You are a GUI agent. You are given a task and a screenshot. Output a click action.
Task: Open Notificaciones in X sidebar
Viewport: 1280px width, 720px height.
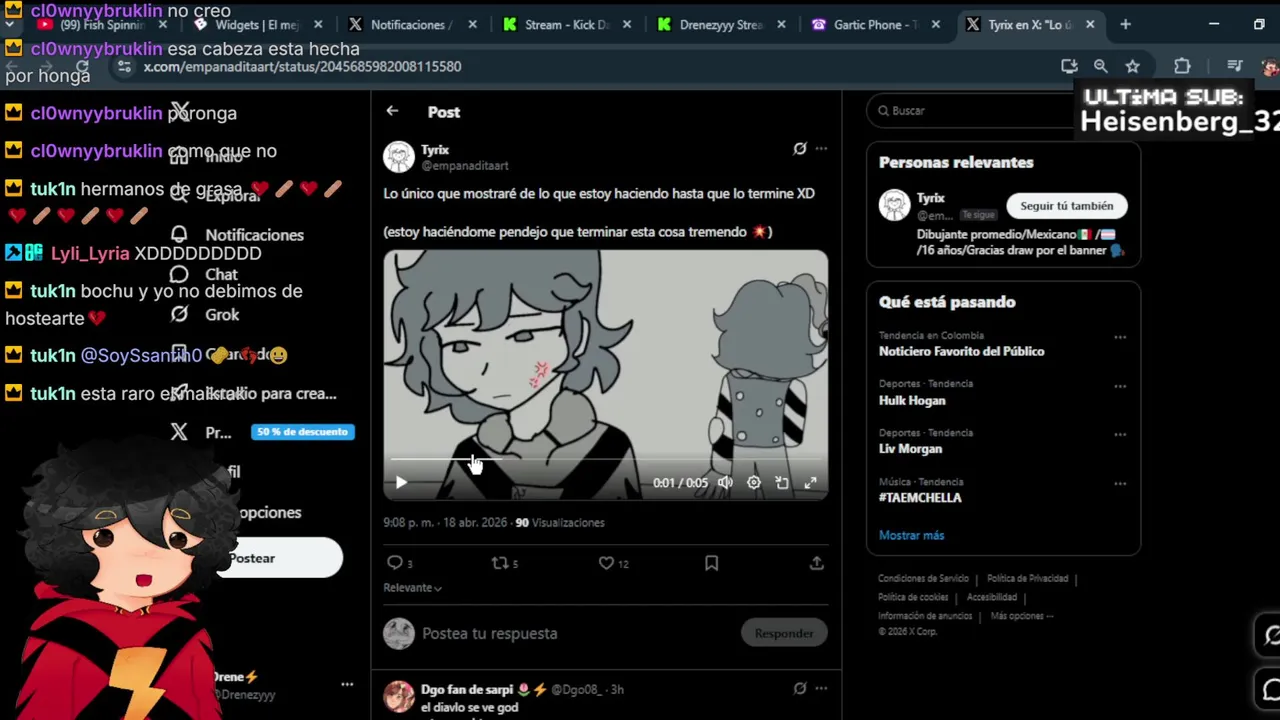[238, 235]
